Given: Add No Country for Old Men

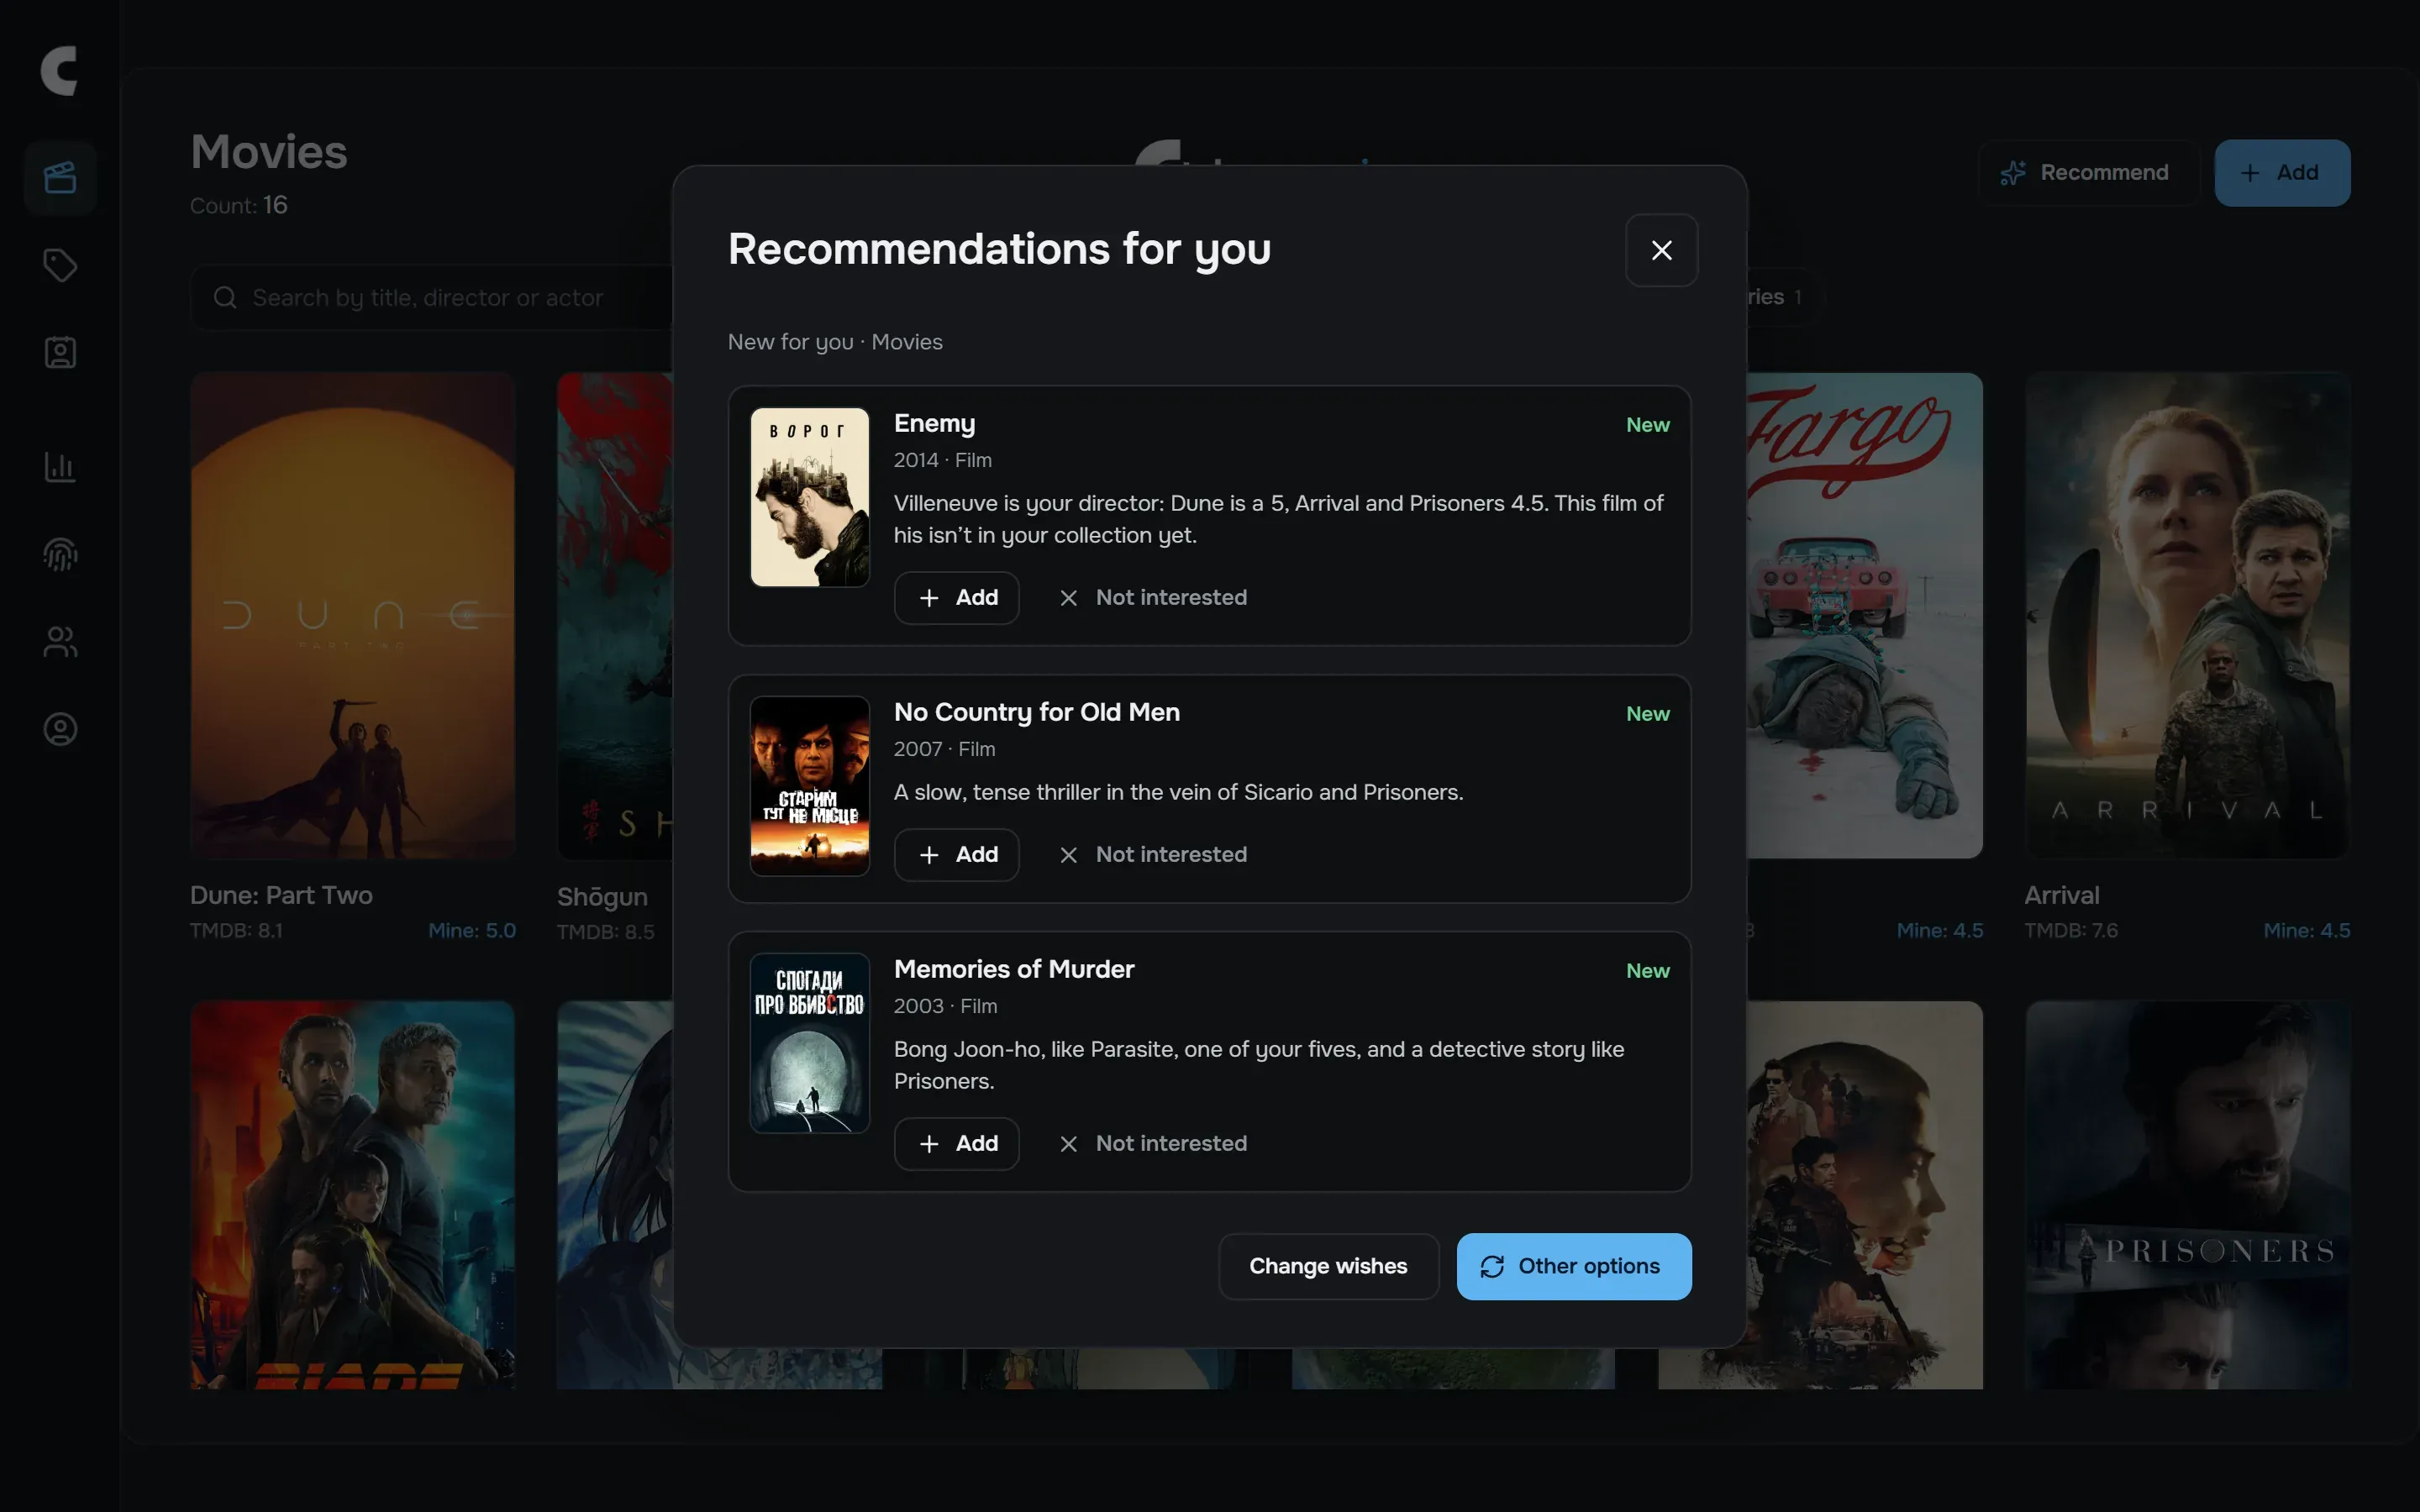Looking at the screenshot, I should point(956,855).
